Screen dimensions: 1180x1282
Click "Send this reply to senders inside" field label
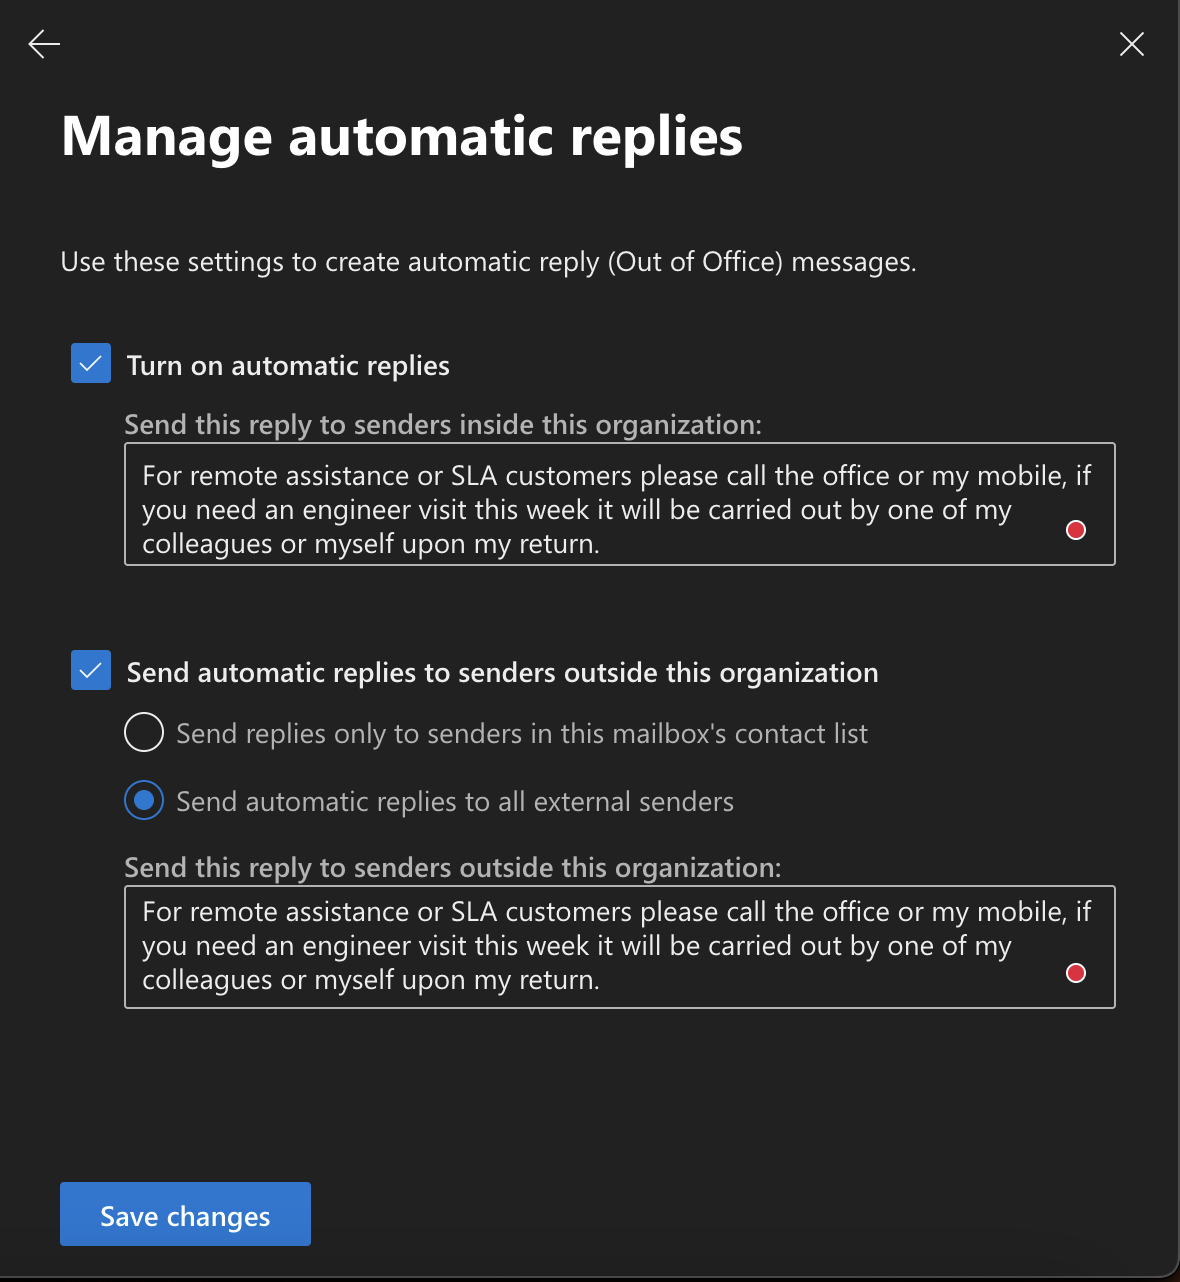click(x=442, y=425)
